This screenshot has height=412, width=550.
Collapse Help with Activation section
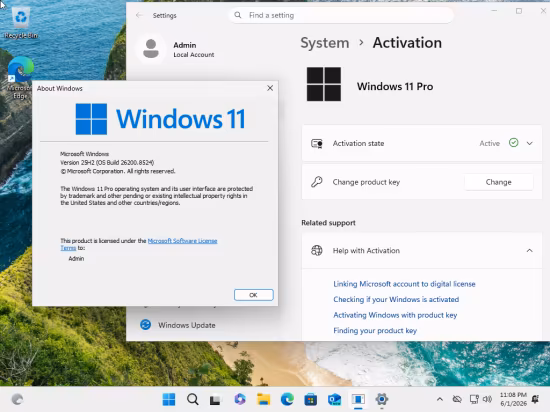point(530,250)
